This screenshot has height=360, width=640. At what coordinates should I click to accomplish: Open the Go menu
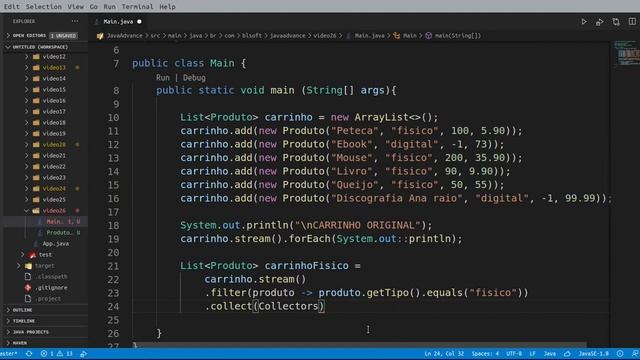tap(93, 7)
